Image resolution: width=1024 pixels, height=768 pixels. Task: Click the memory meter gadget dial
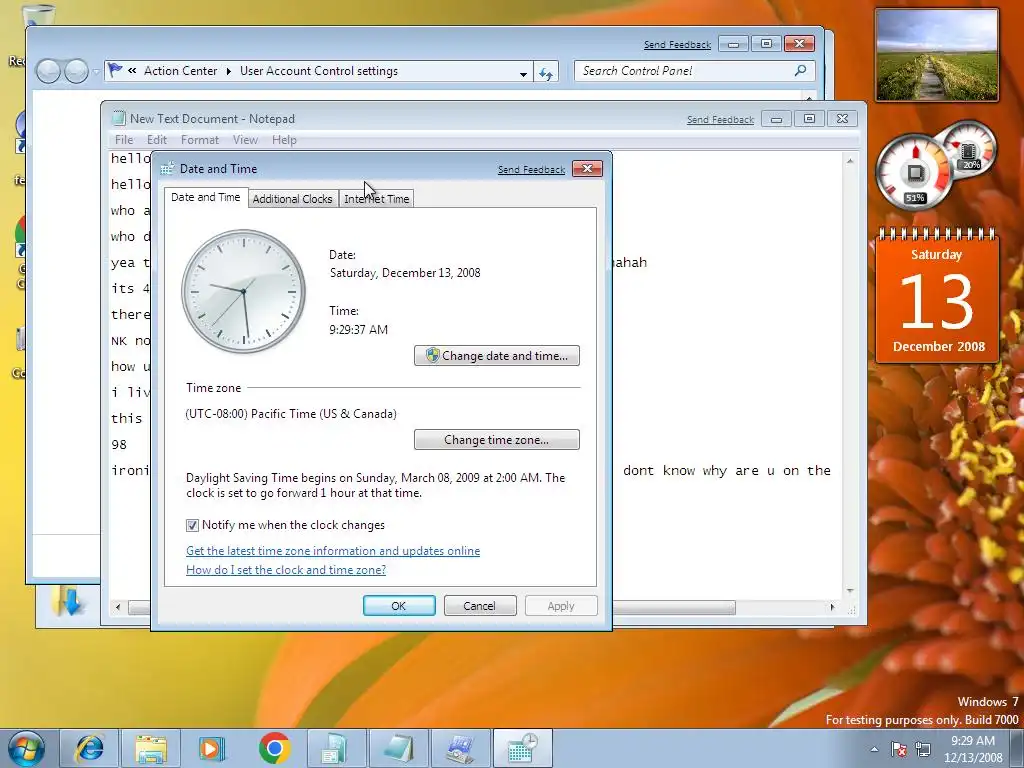coord(969,148)
